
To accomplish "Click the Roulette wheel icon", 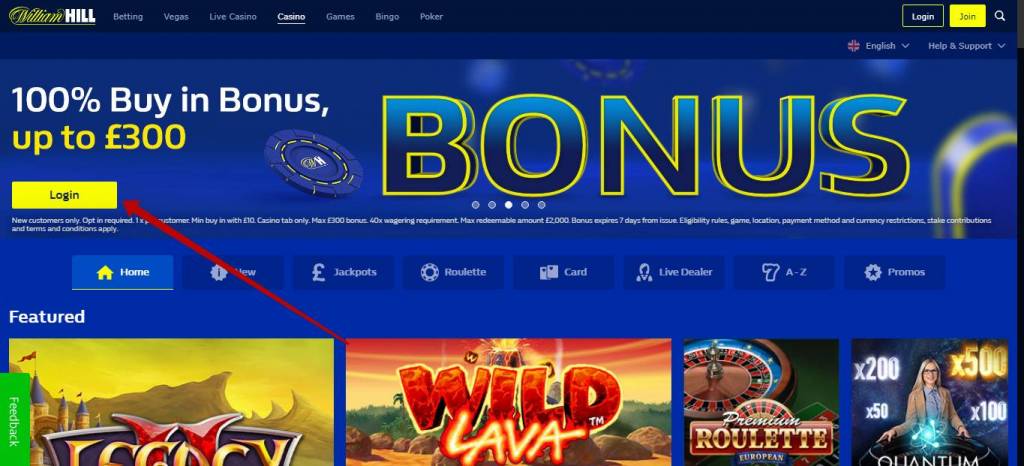I will pos(429,272).
